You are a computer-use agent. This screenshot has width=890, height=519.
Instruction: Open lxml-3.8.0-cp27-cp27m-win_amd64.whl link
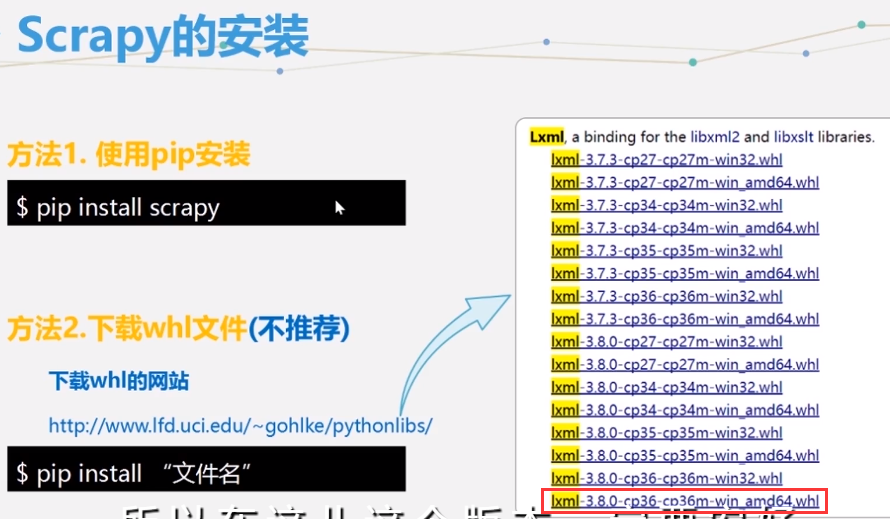tap(685, 364)
